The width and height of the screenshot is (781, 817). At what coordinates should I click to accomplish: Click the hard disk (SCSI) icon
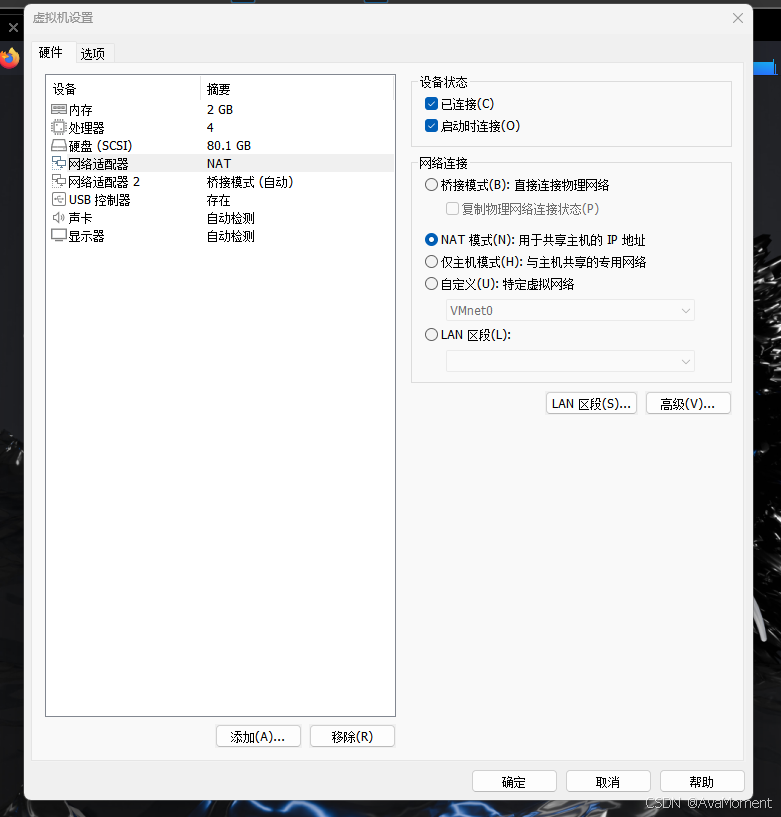click(59, 145)
